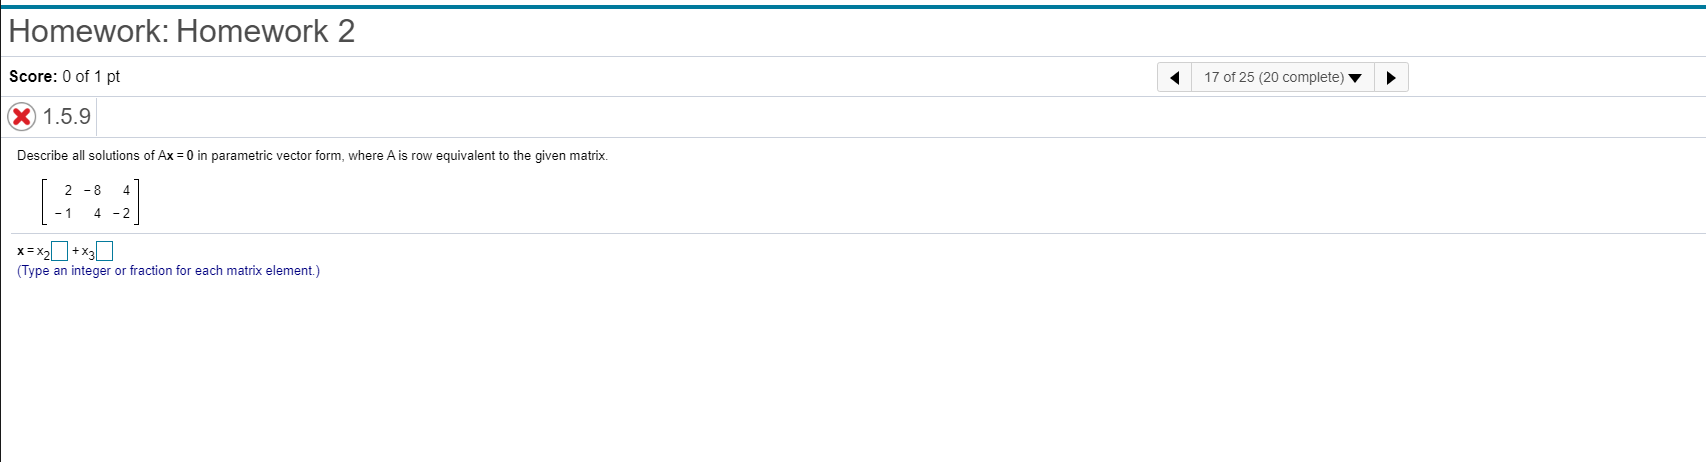Click the -2 entry in the matrix
The image size is (1706, 462).
point(121,213)
